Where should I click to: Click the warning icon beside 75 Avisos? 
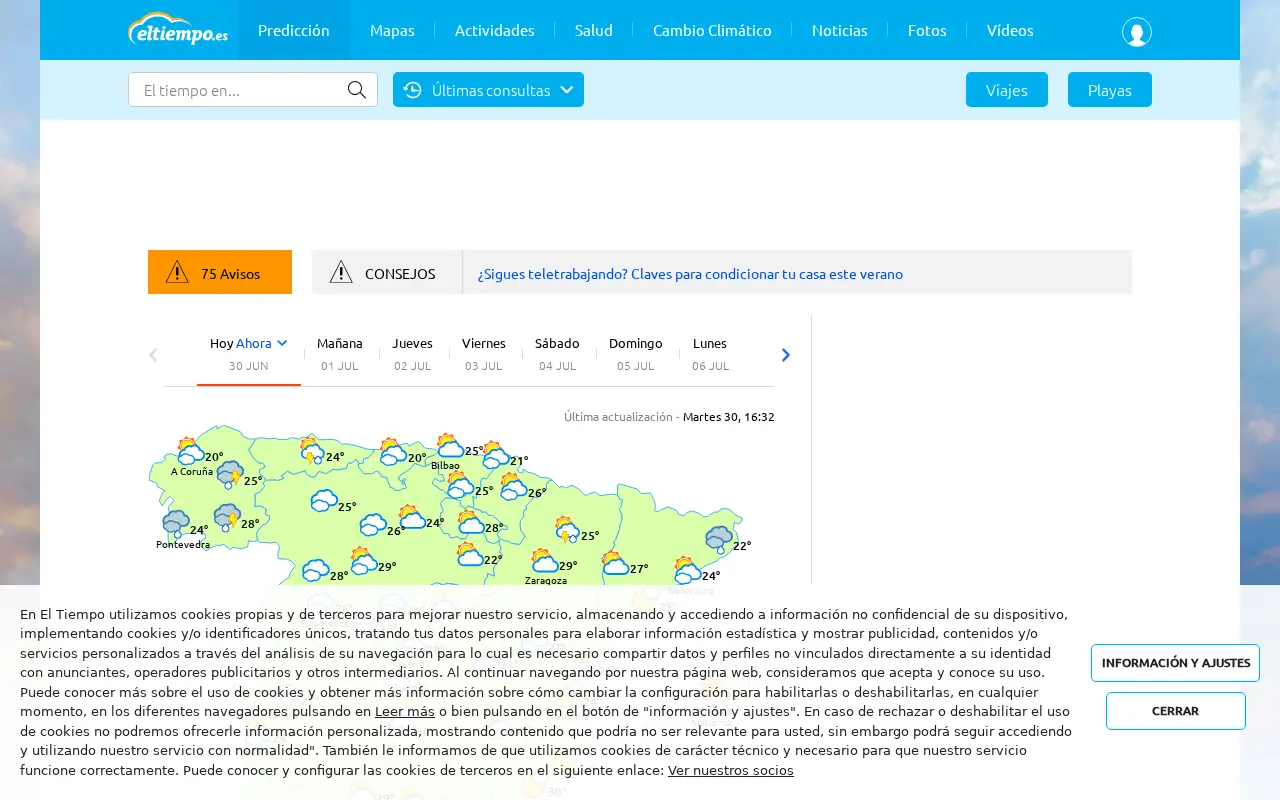(x=177, y=272)
